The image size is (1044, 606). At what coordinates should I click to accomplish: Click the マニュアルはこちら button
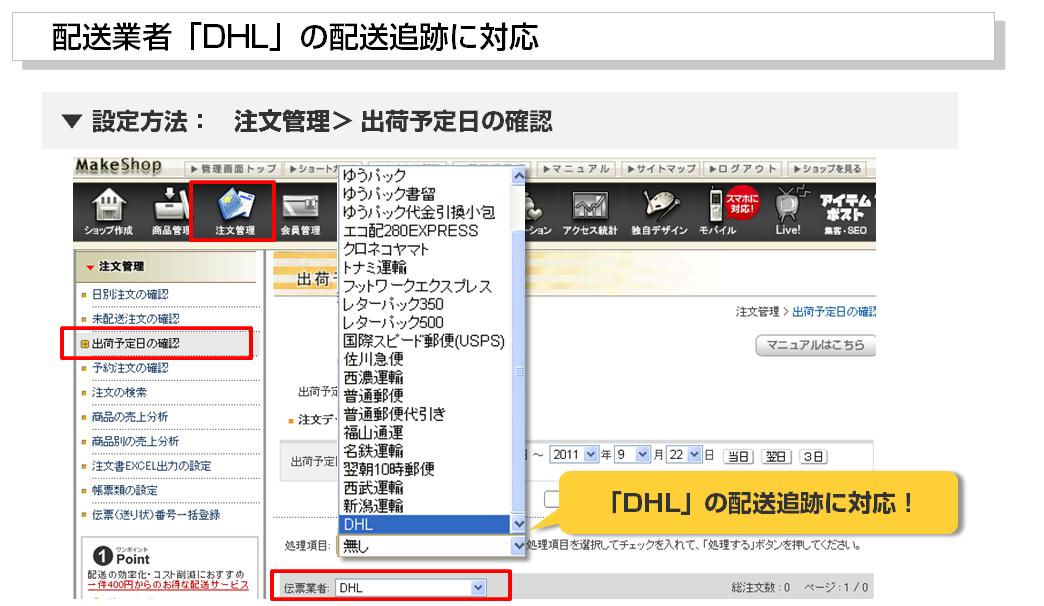(x=816, y=345)
